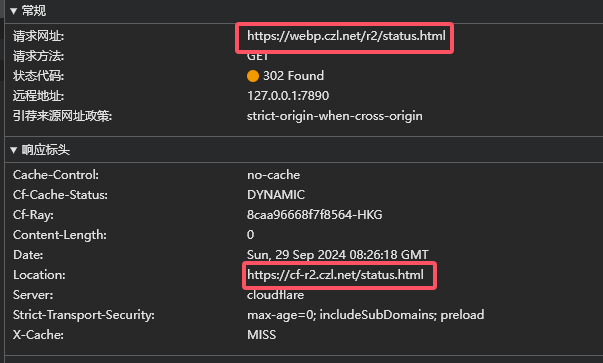603x363 pixels.
Task: Click the 请求方法 label
Action: (38, 57)
